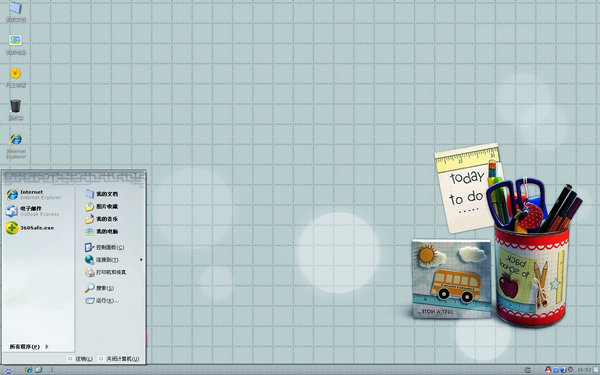The image size is (600, 375).
Task: Open 打印机和传真 printers entry
Action: [105, 272]
